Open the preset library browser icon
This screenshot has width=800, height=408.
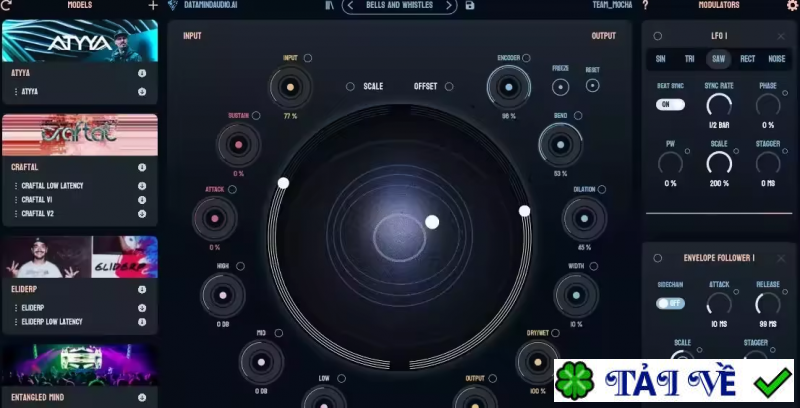[x=330, y=5]
